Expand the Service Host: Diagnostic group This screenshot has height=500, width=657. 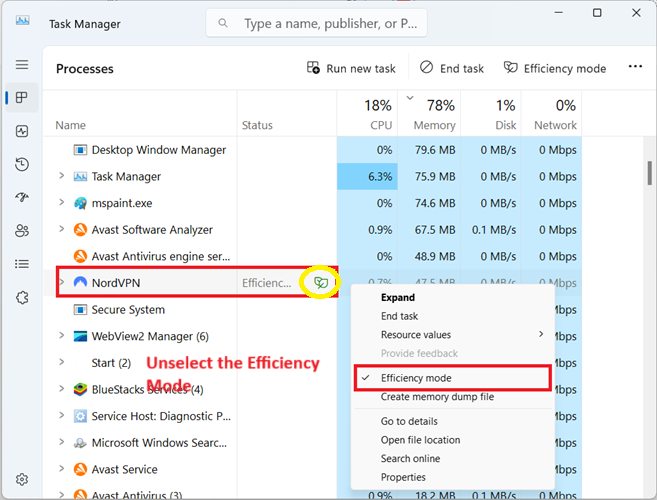(62, 415)
